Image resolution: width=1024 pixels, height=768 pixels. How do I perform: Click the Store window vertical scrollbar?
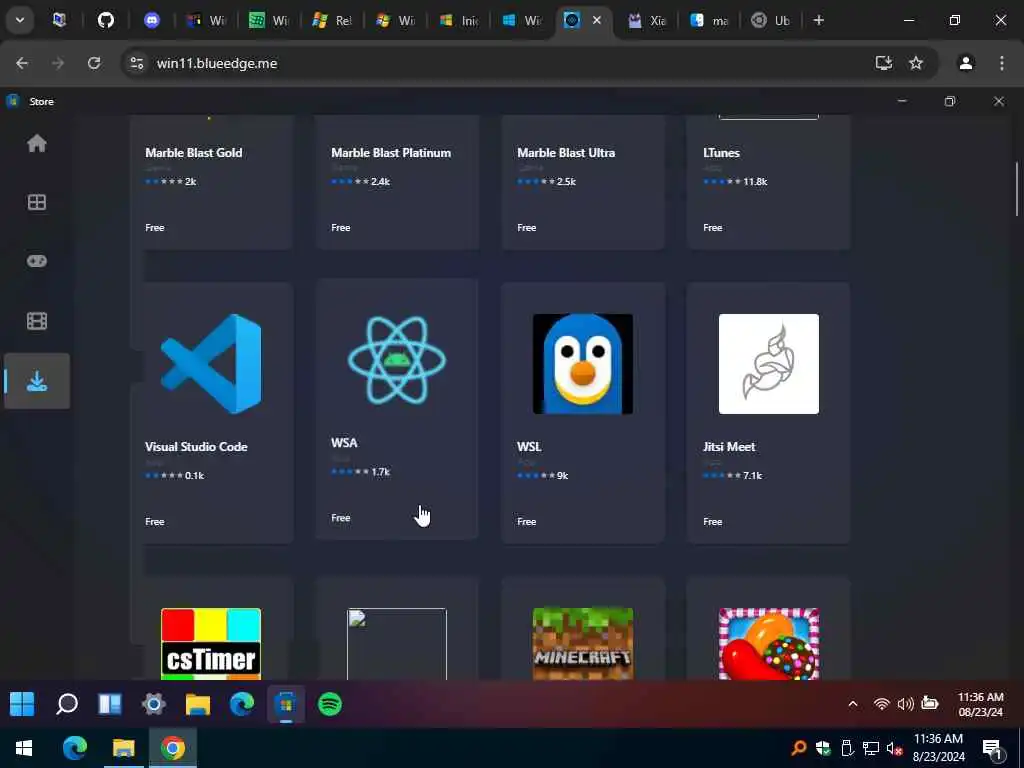tap(1017, 189)
